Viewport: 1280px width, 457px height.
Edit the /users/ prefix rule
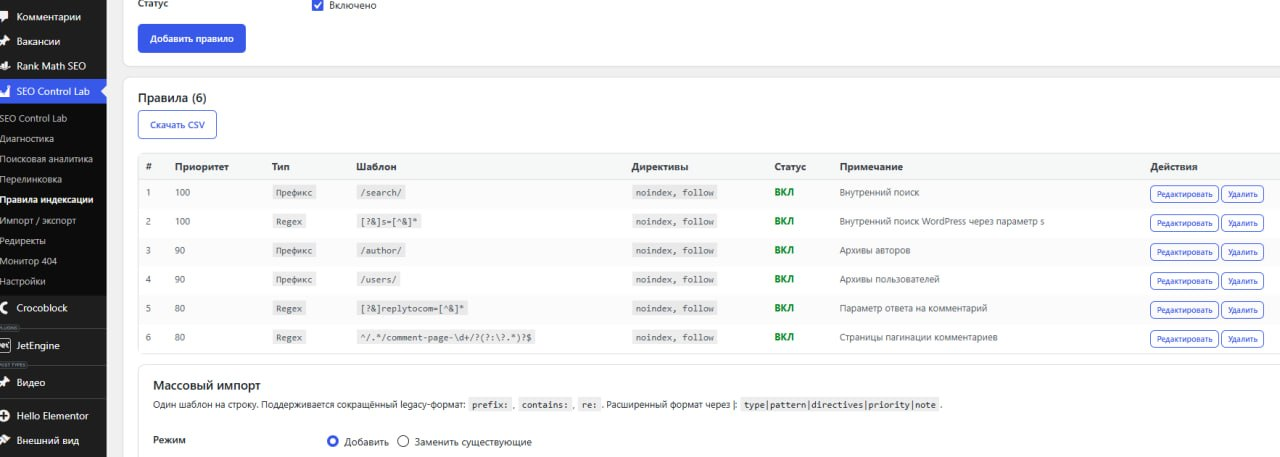(x=1184, y=281)
